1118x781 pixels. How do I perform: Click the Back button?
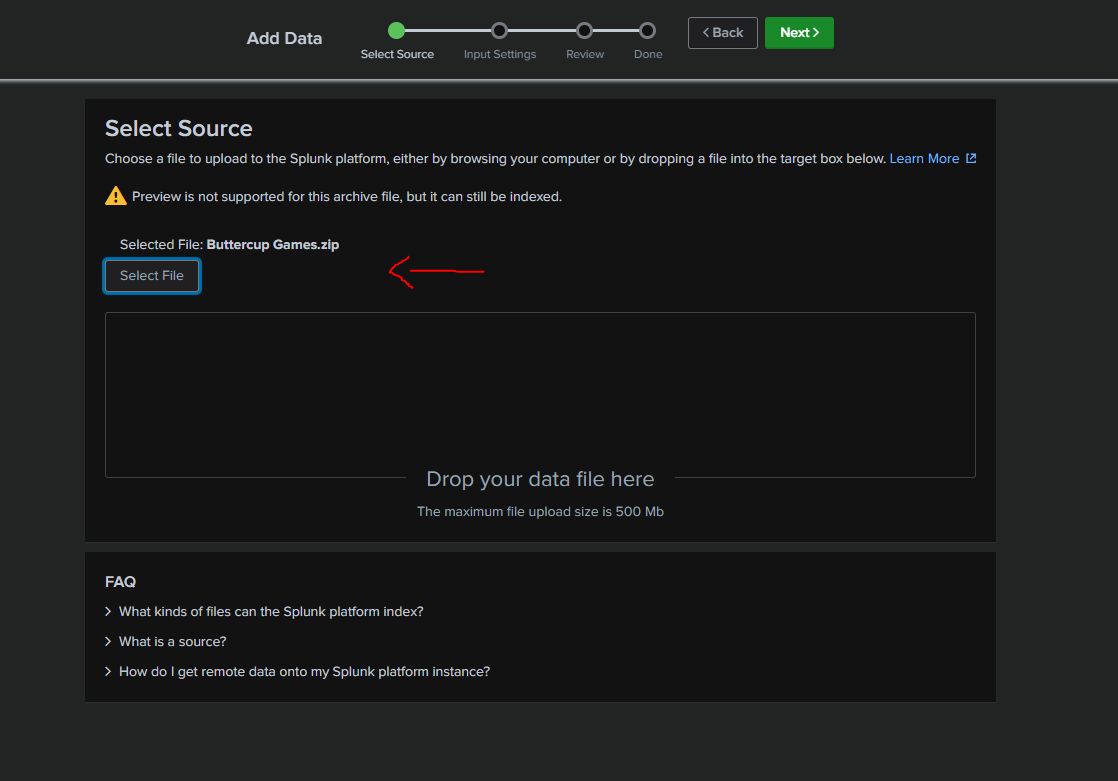click(722, 32)
